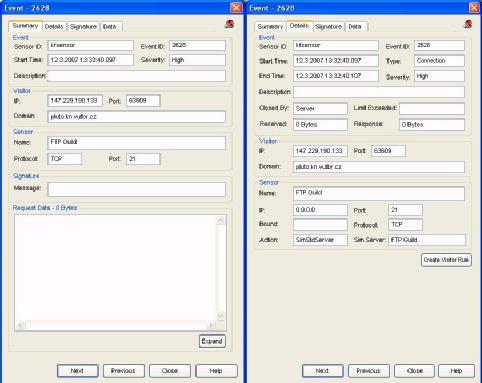Image resolution: width=482 pixels, height=383 pixels.
Task: Open Data tab in right Event window
Action: coord(355,27)
